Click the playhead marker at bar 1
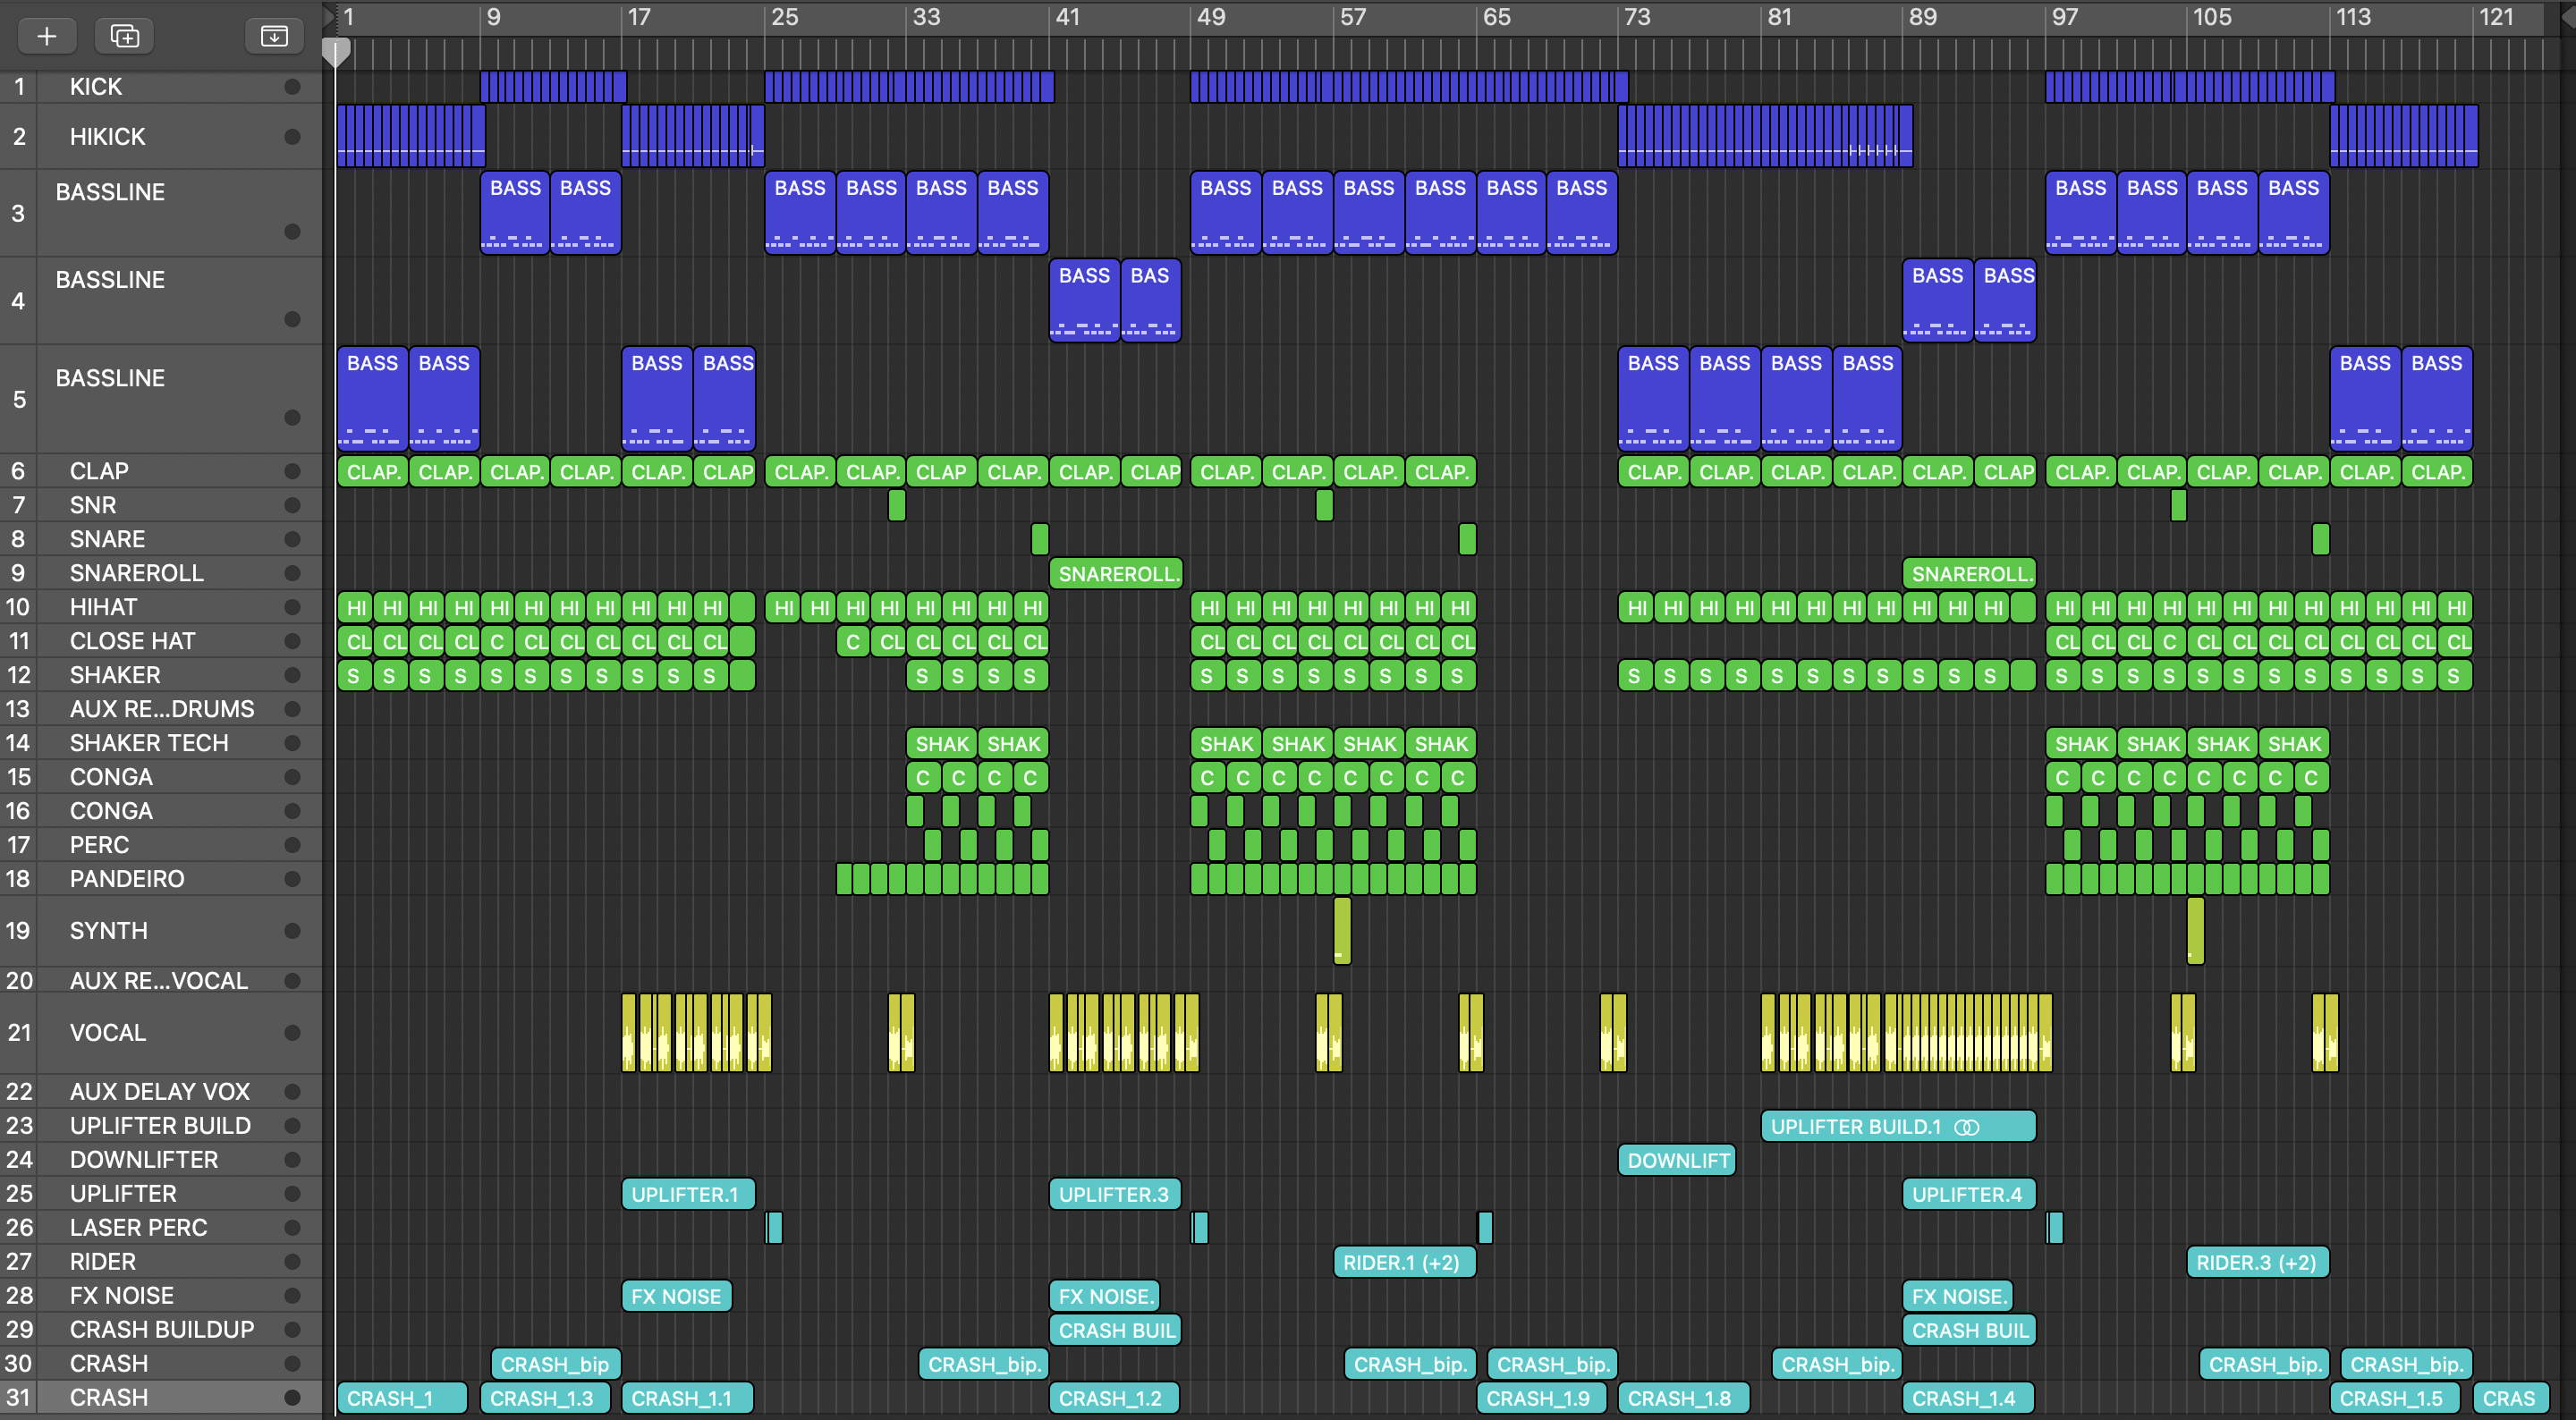2576x1420 pixels. pos(336,52)
